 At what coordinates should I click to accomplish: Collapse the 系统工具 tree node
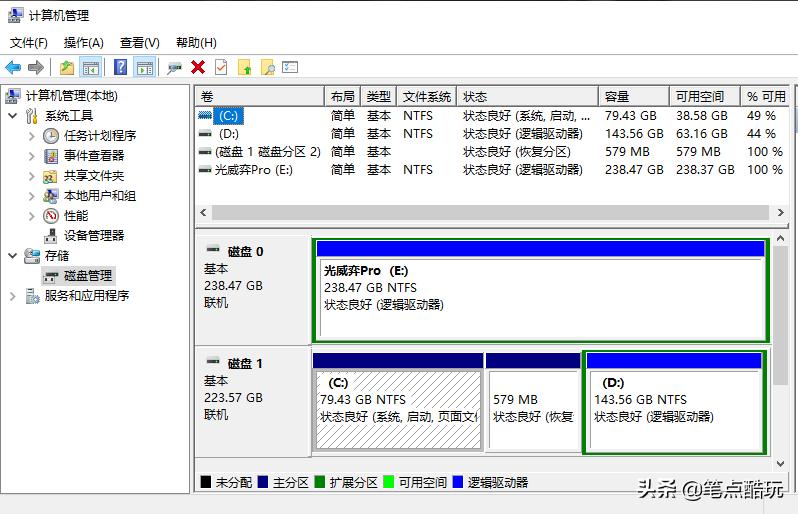click(13, 116)
